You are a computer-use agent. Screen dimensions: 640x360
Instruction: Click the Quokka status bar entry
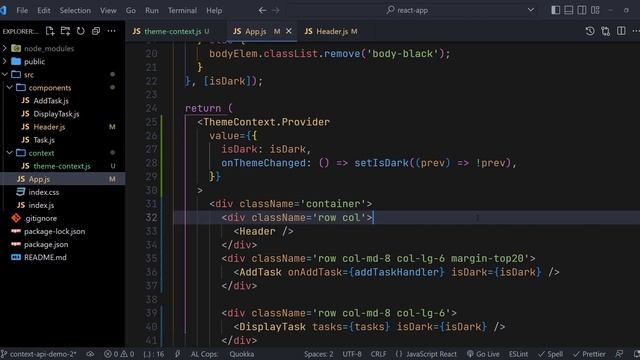241,354
